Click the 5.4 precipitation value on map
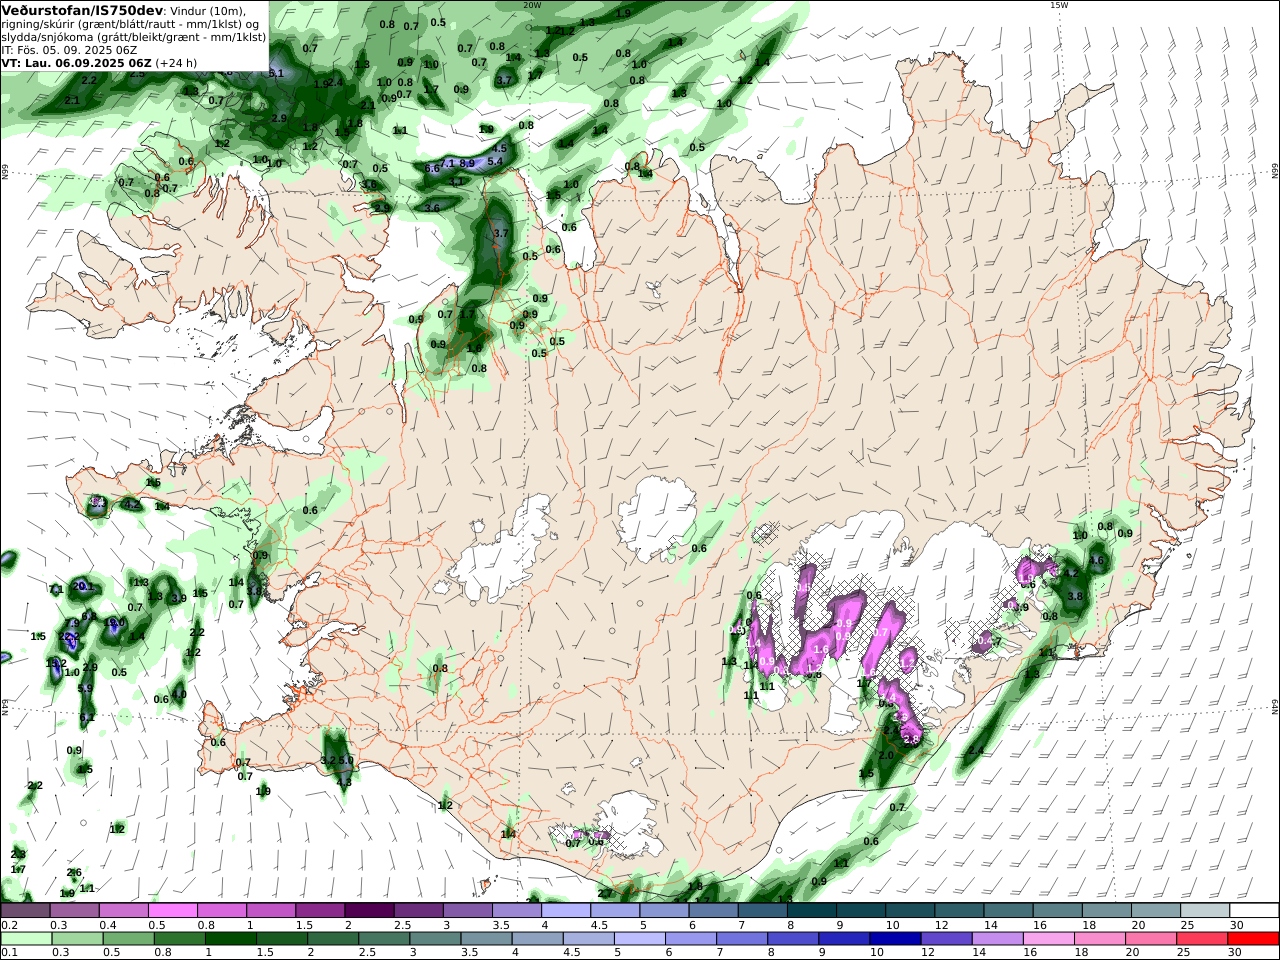Screen dimensions: 1280x960 click(495, 161)
